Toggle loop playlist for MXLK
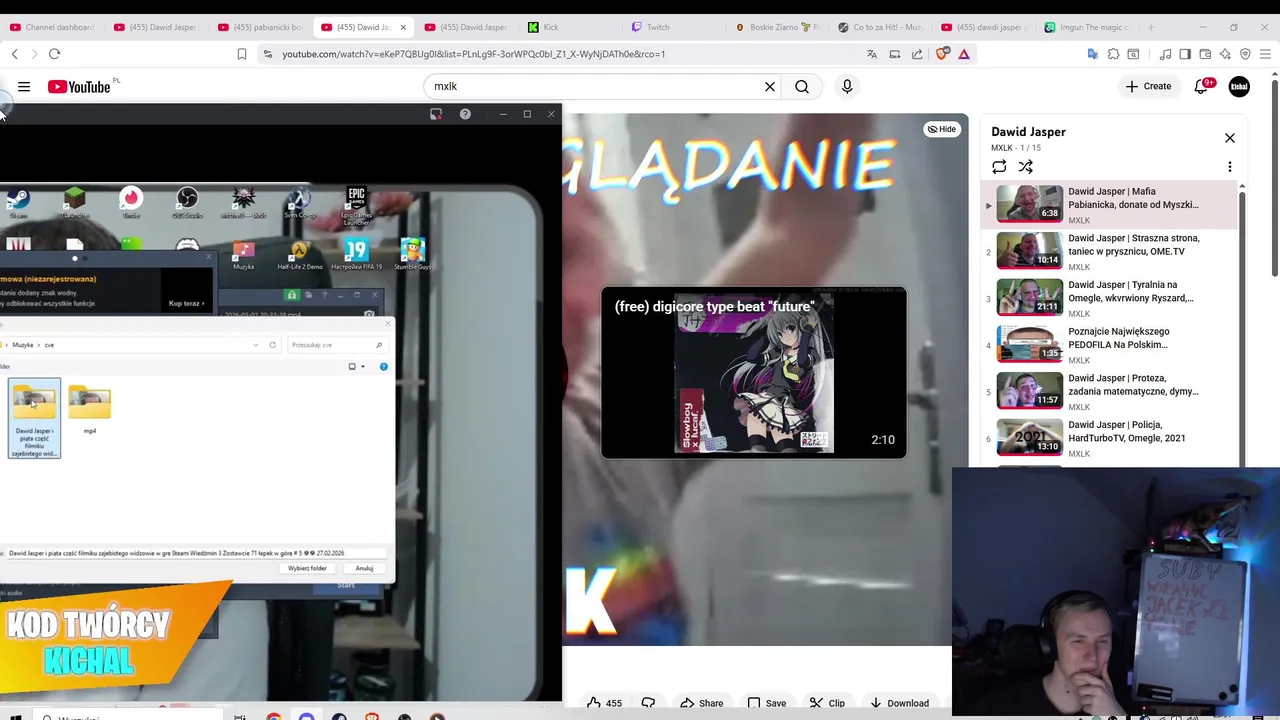1280x720 pixels. tap(999, 167)
